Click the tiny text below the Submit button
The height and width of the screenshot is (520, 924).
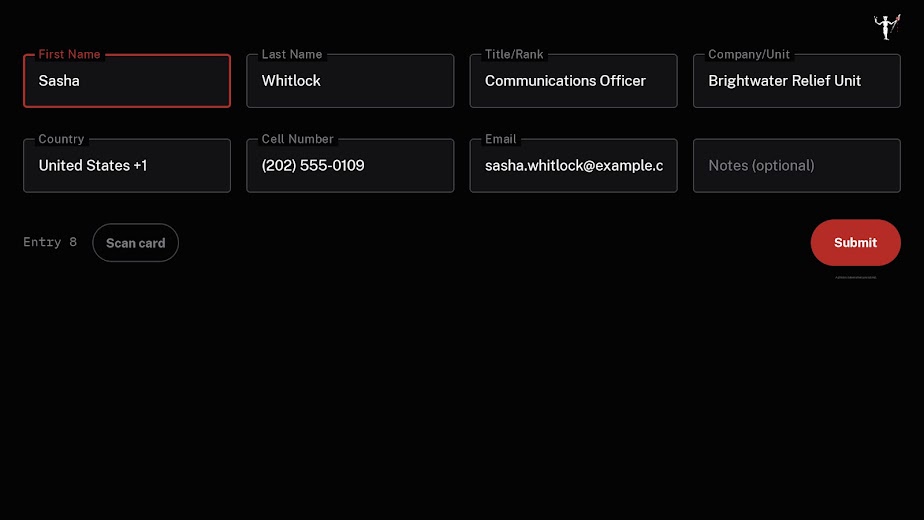click(856, 277)
